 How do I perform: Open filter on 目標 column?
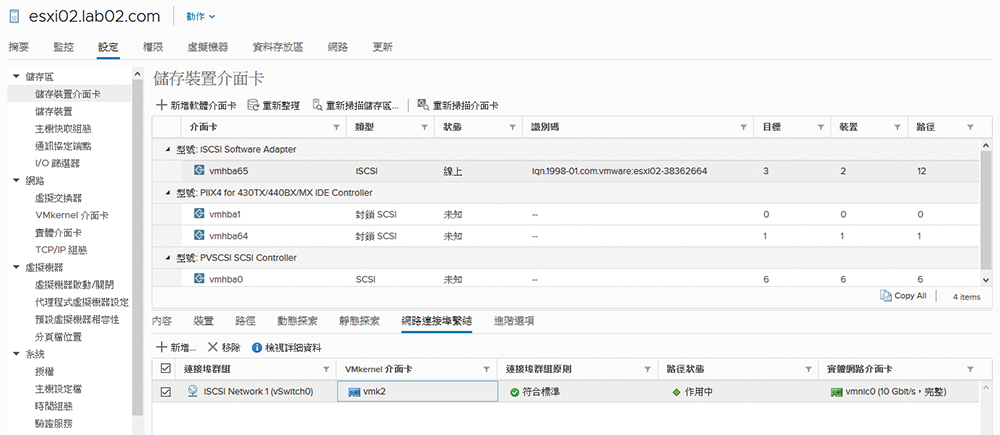(x=821, y=128)
